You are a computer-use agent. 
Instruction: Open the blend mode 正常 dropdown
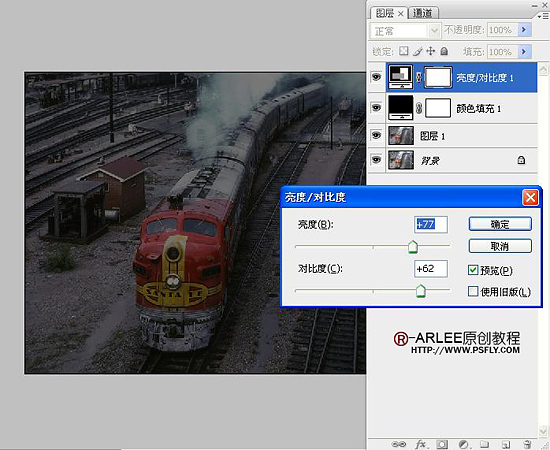[405, 31]
